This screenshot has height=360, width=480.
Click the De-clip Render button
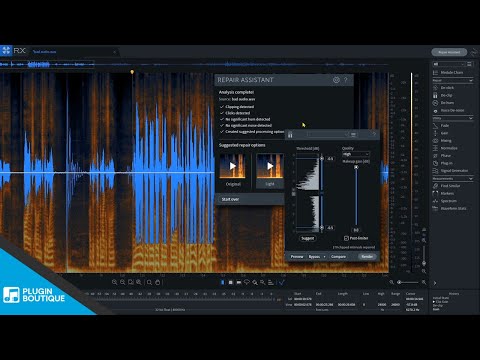(367, 257)
